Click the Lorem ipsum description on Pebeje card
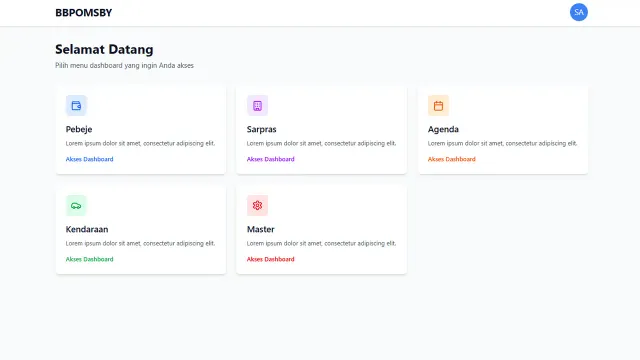640x360 pixels. 140,143
